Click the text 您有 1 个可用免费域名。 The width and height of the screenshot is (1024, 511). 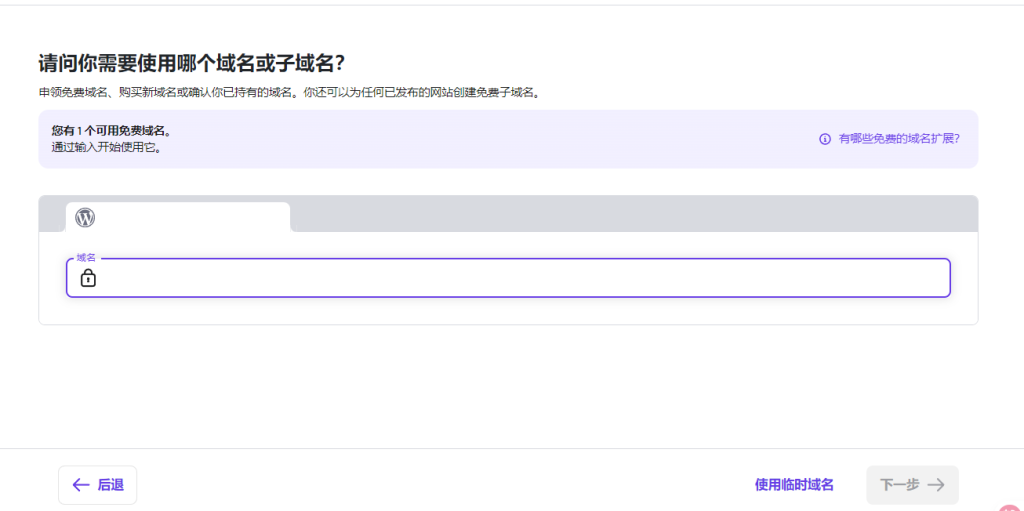pyautogui.click(x=112, y=131)
